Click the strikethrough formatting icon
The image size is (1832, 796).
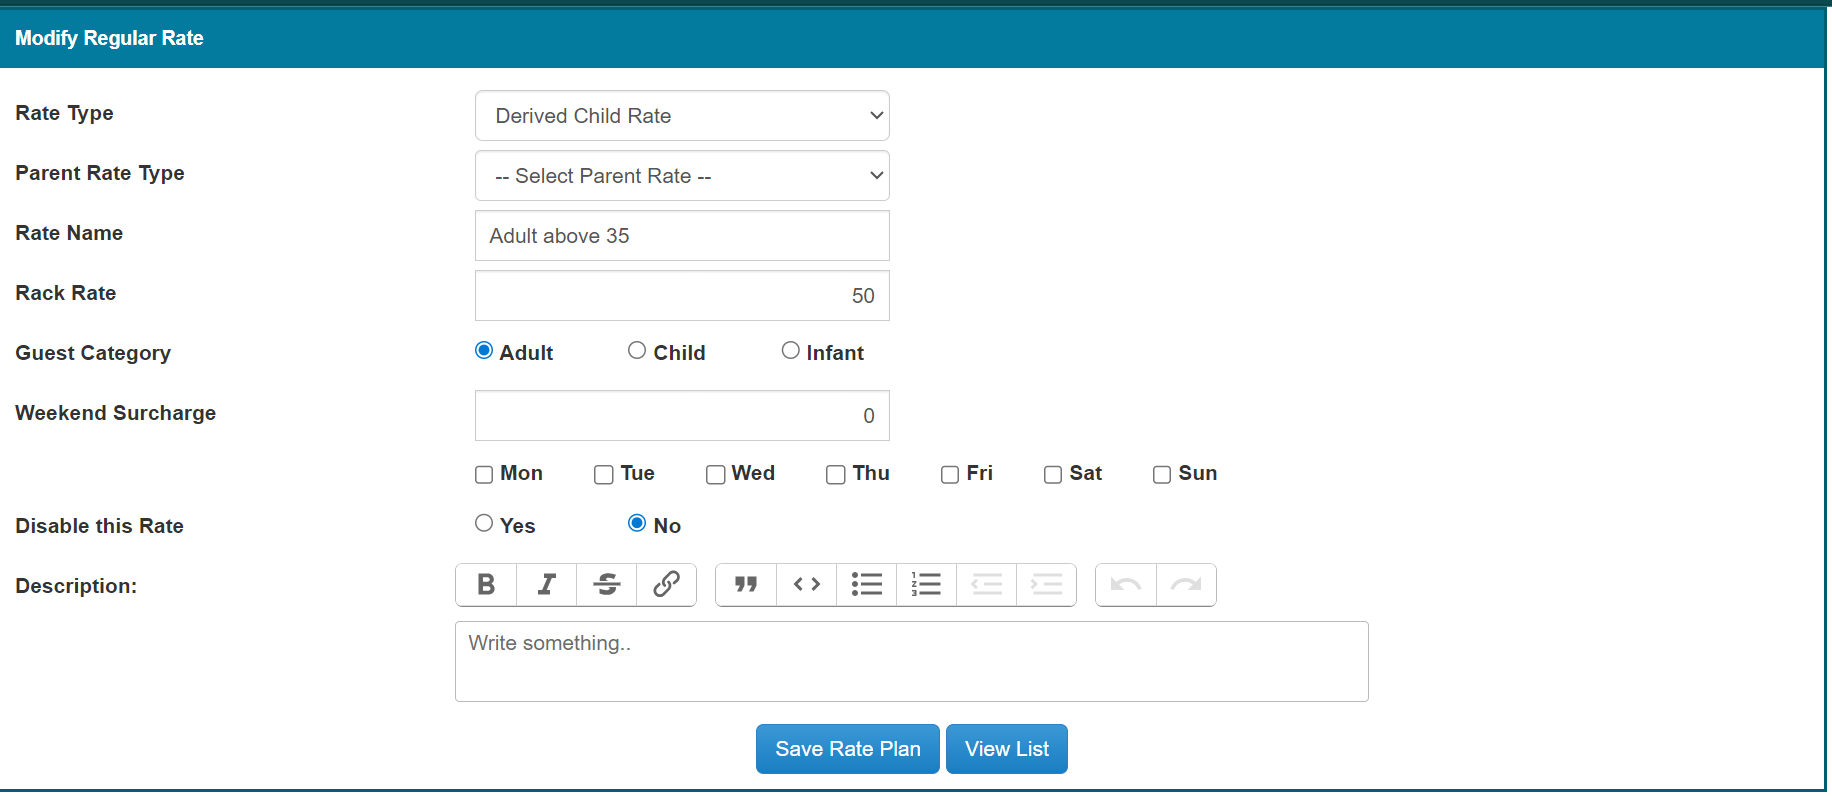pos(606,585)
